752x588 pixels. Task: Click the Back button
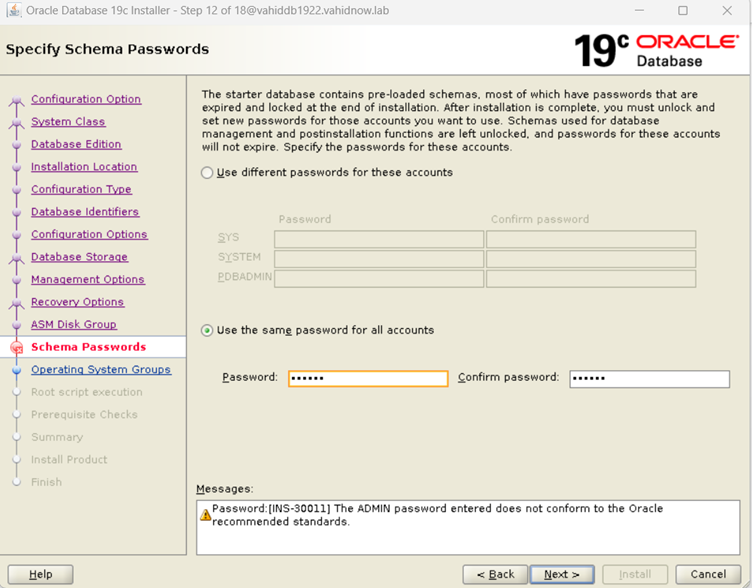pos(495,574)
